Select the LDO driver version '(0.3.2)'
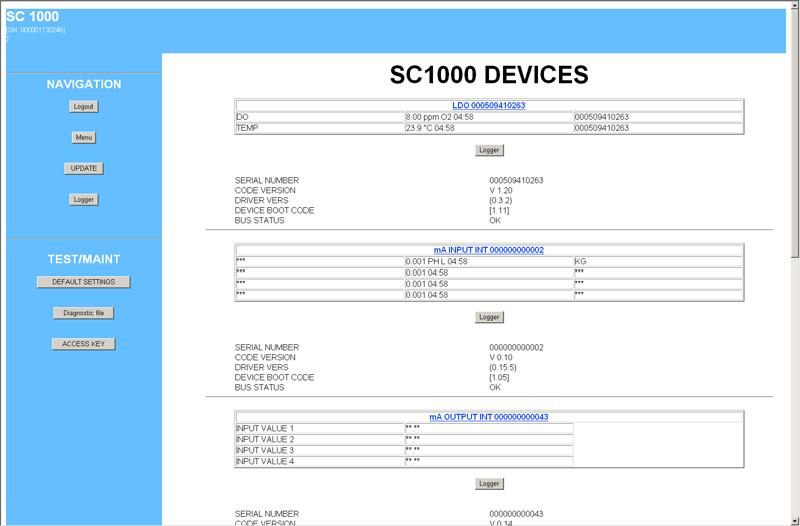Viewport: 800px width, 526px height. coord(501,201)
